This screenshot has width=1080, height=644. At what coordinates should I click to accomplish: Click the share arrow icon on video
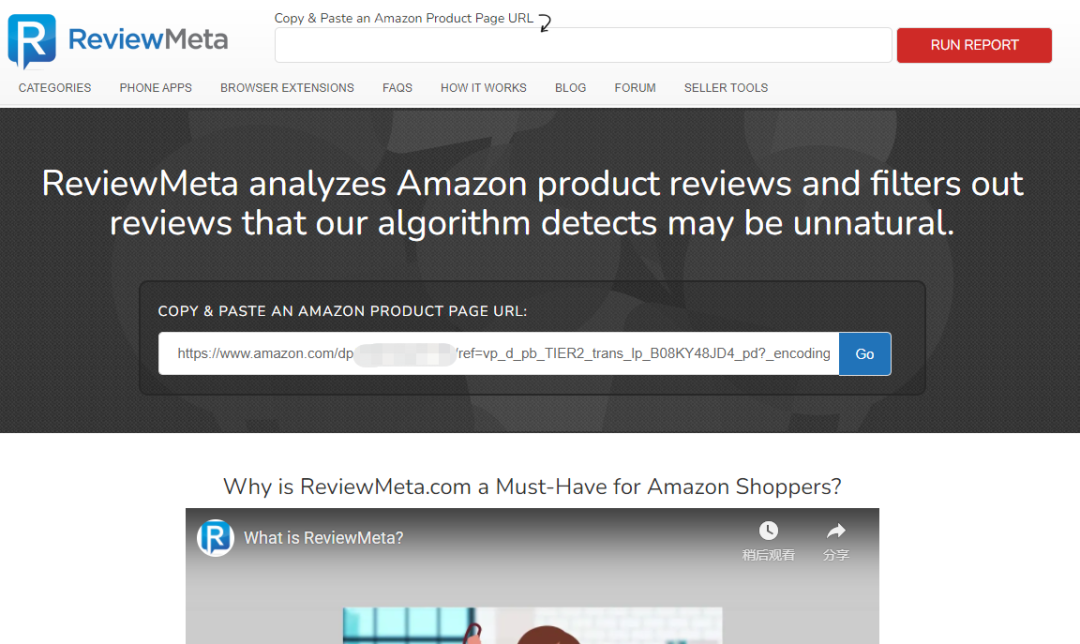835,530
